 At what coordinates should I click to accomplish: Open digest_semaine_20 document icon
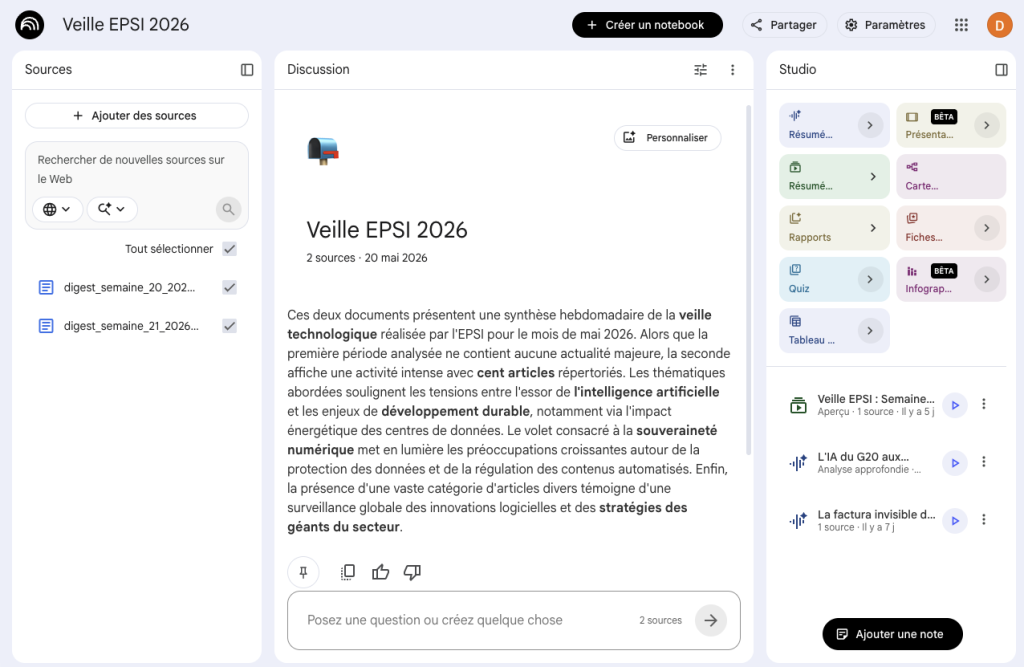(46, 287)
